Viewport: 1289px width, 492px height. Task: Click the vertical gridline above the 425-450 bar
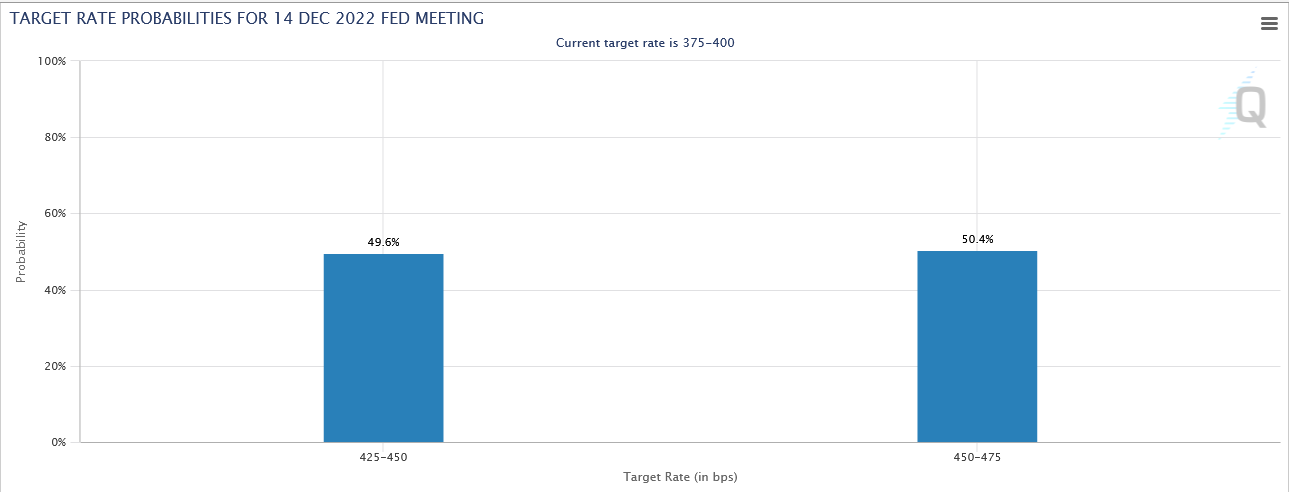[x=383, y=150]
